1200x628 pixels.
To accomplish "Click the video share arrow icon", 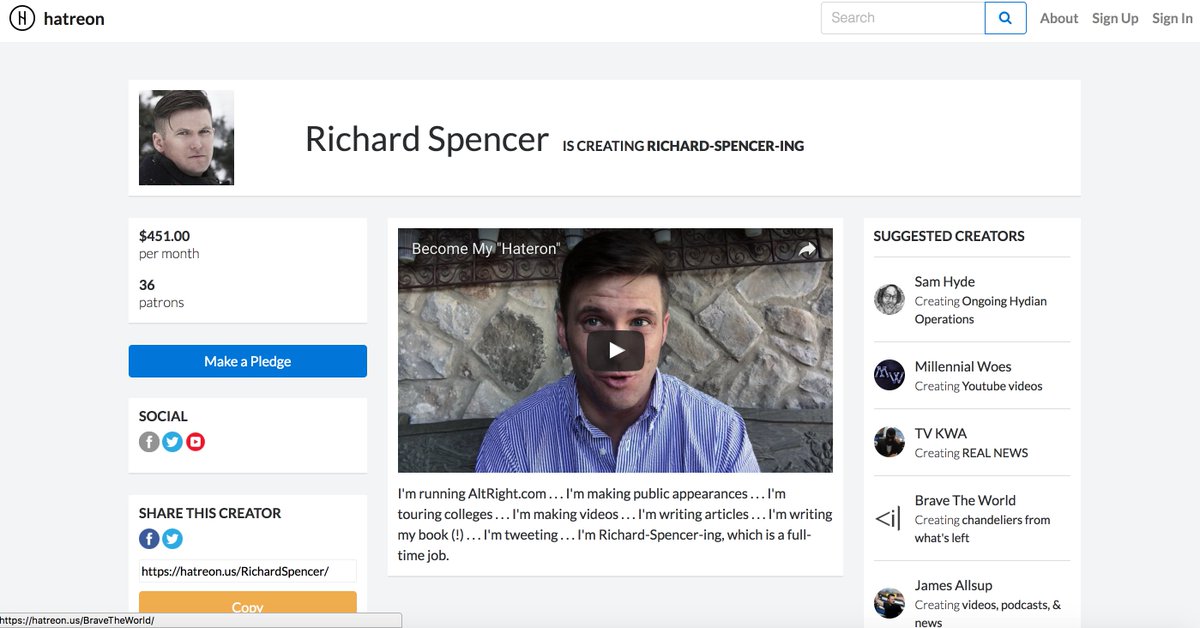I will point(807,250).
